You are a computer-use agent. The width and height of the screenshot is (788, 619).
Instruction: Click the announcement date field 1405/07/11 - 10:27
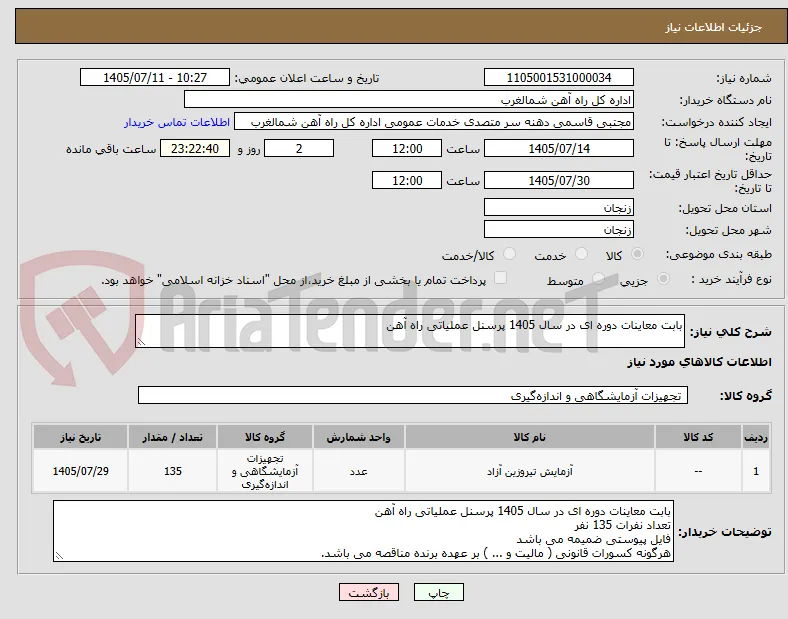click(155, 77)
